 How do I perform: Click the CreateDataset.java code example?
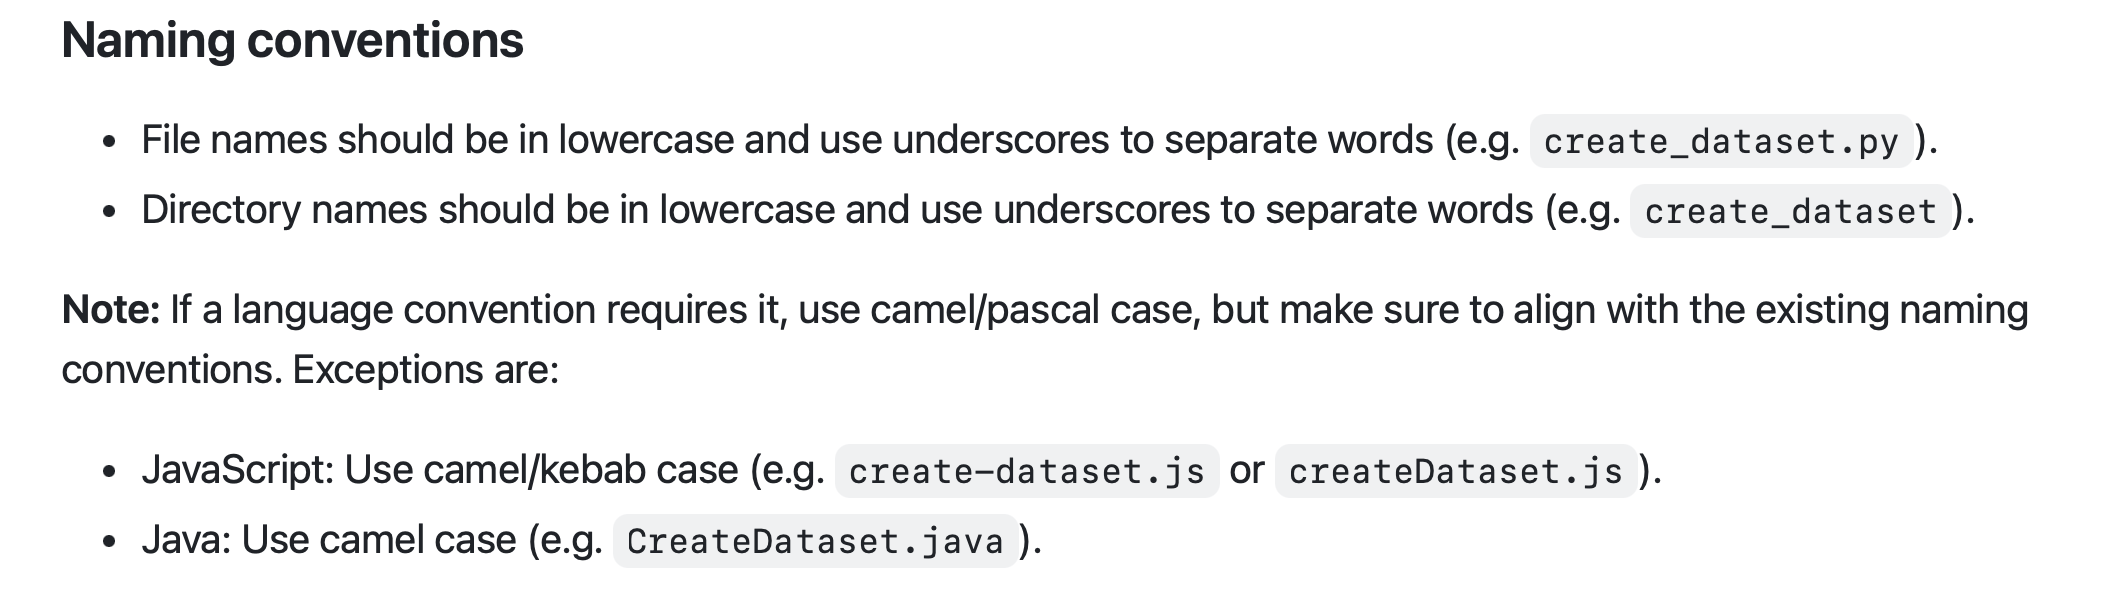pos(814,541)
